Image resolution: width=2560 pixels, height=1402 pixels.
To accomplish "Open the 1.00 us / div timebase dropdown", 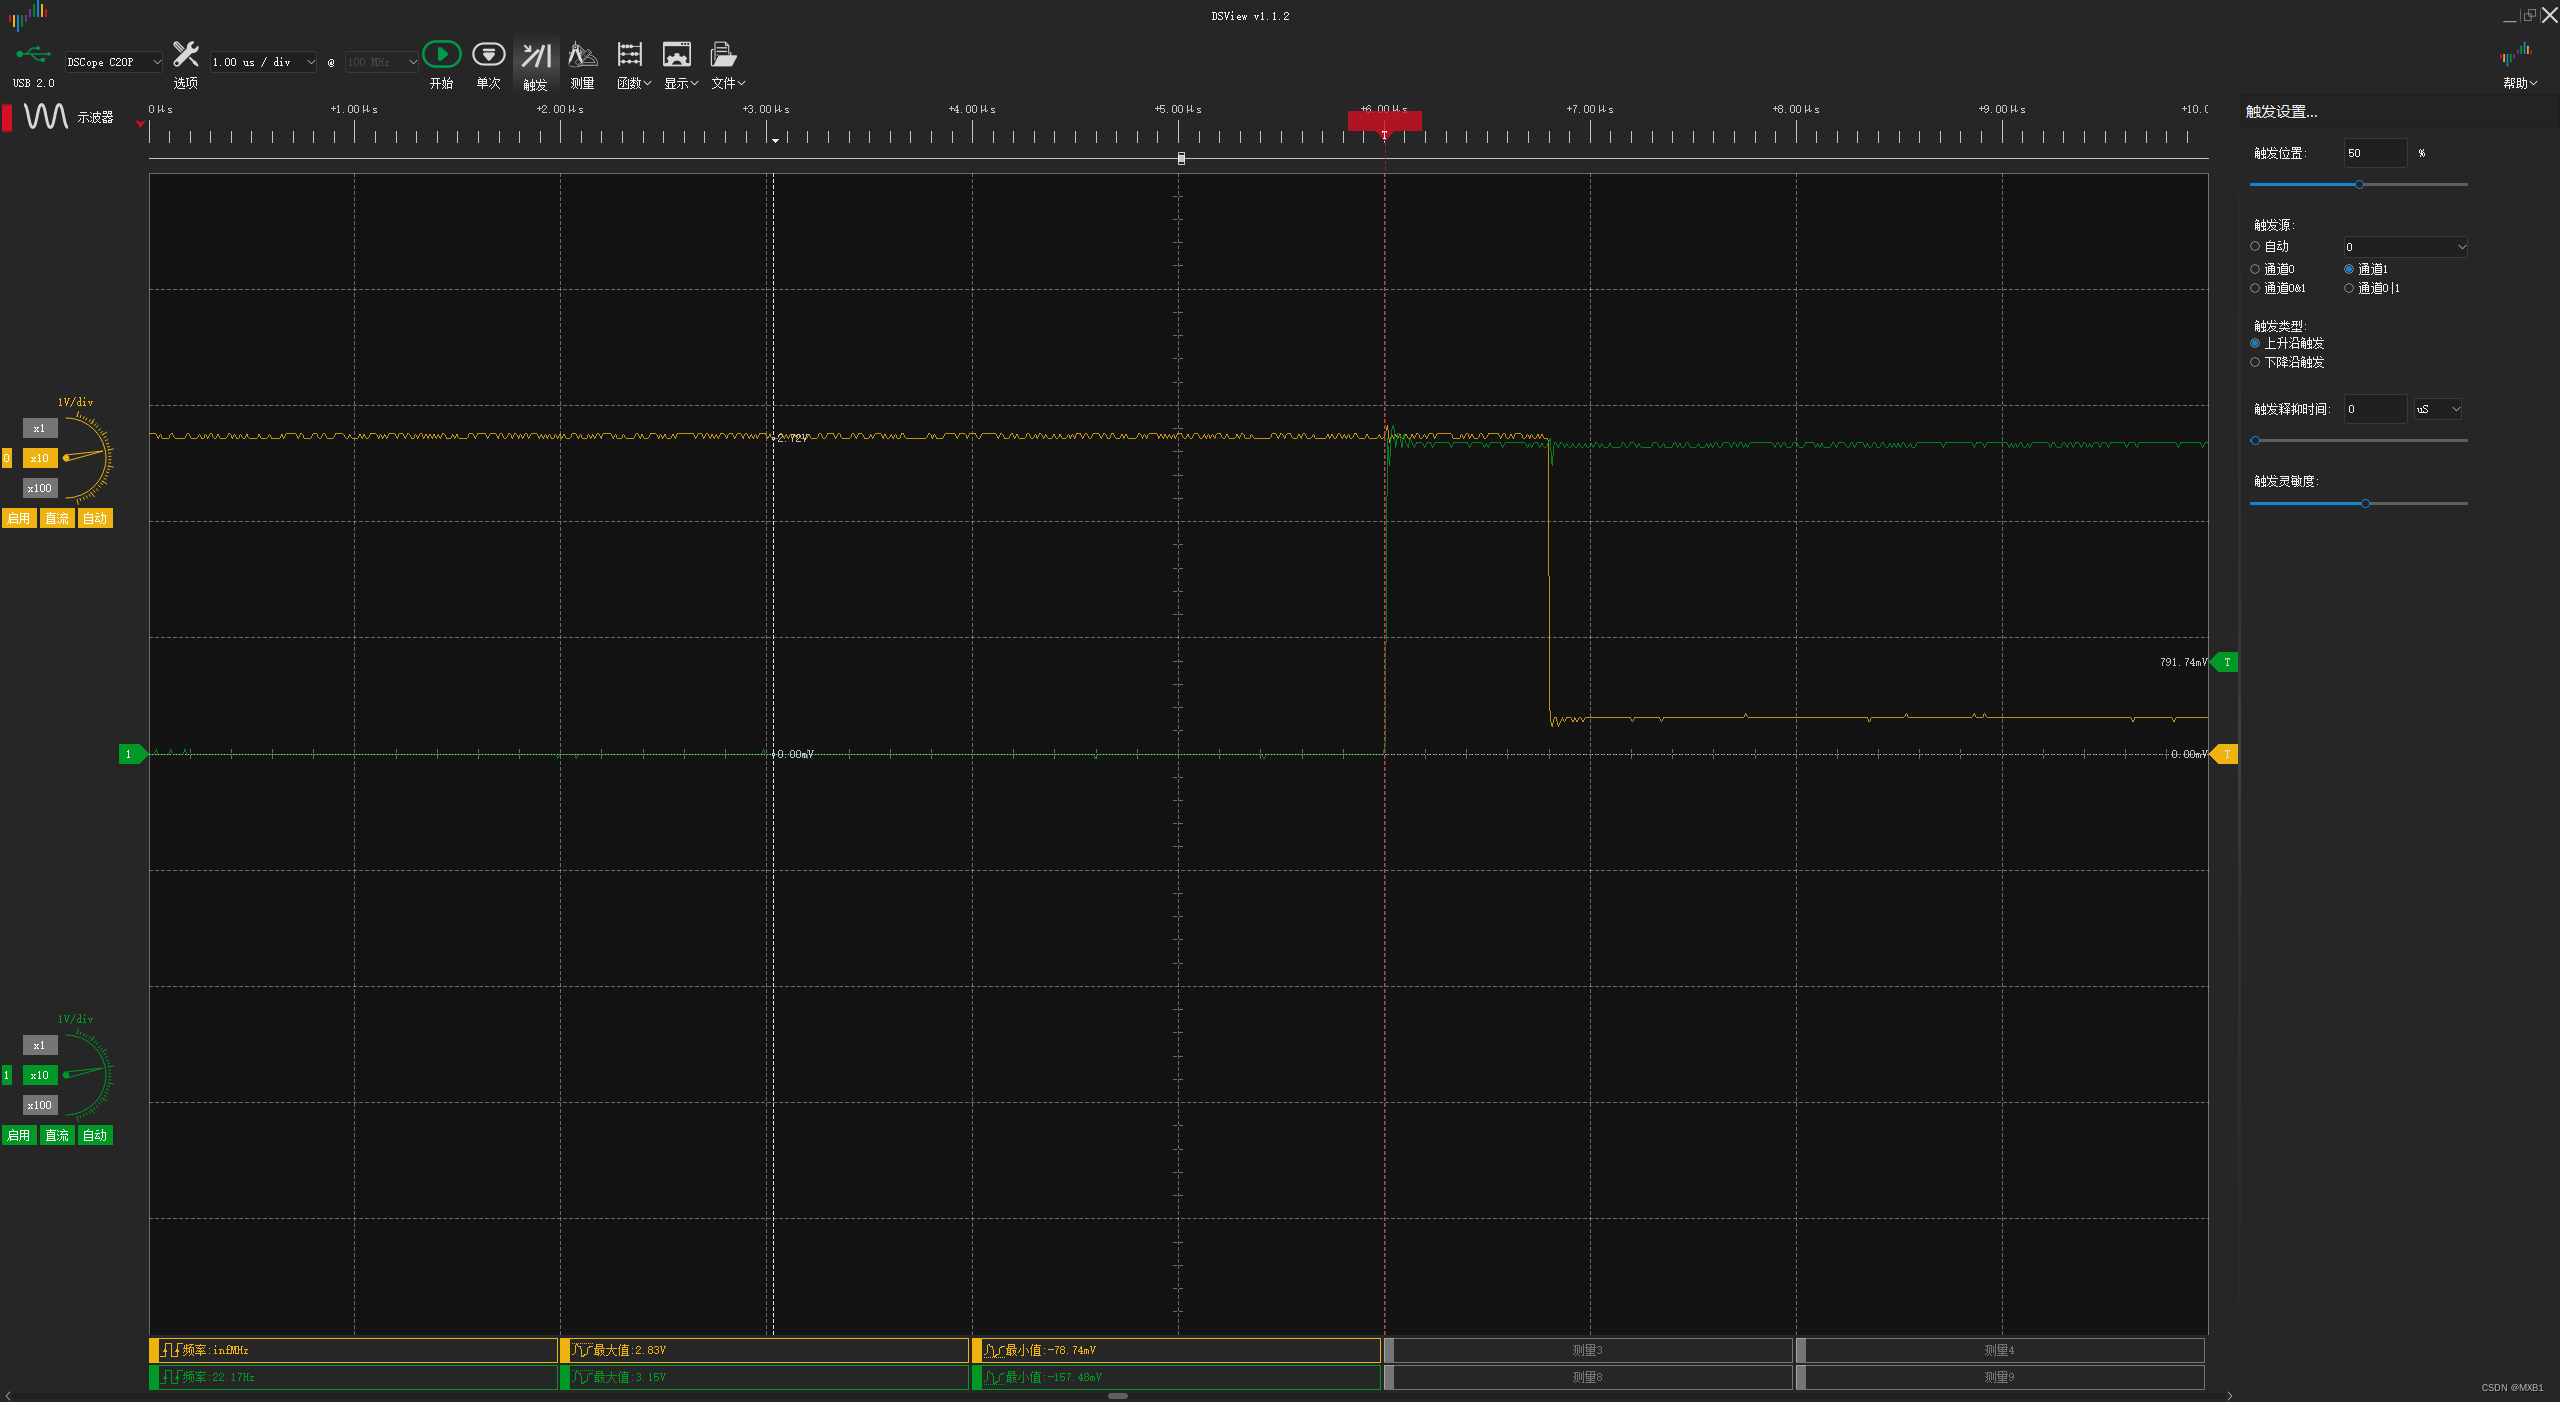I will coord(263,62).
